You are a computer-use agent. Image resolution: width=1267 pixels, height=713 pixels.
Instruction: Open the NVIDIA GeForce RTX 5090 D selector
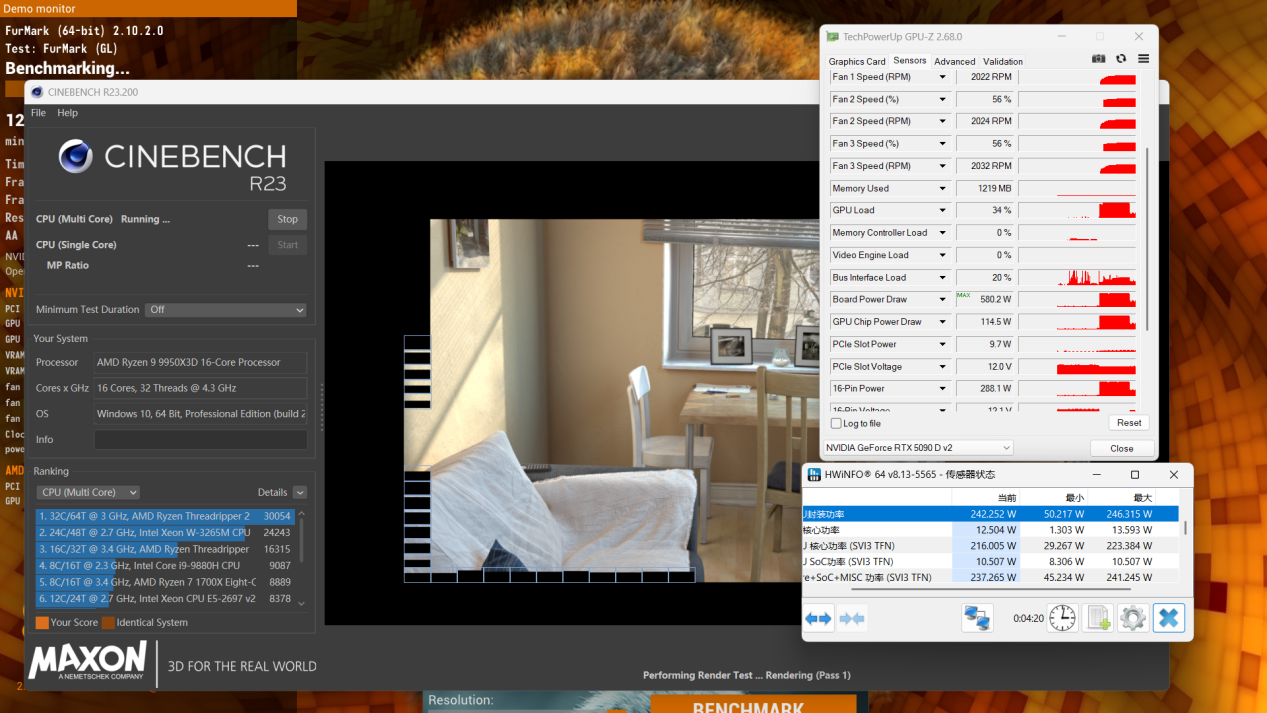click(x=918, y=447)
